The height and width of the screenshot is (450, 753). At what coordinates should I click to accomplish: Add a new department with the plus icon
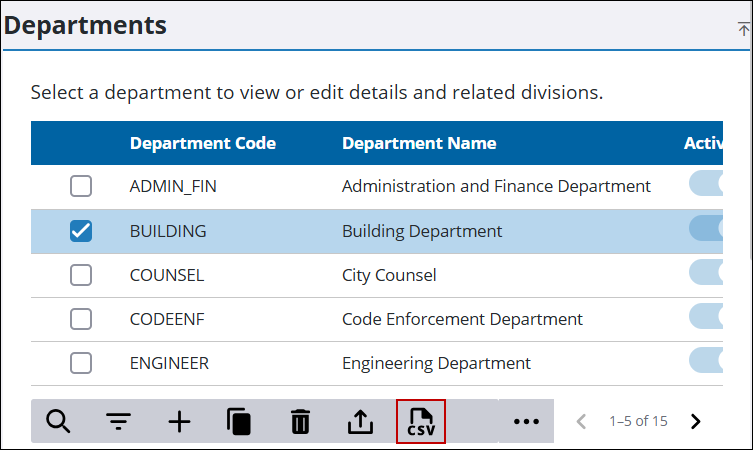[x=179, y=422]
